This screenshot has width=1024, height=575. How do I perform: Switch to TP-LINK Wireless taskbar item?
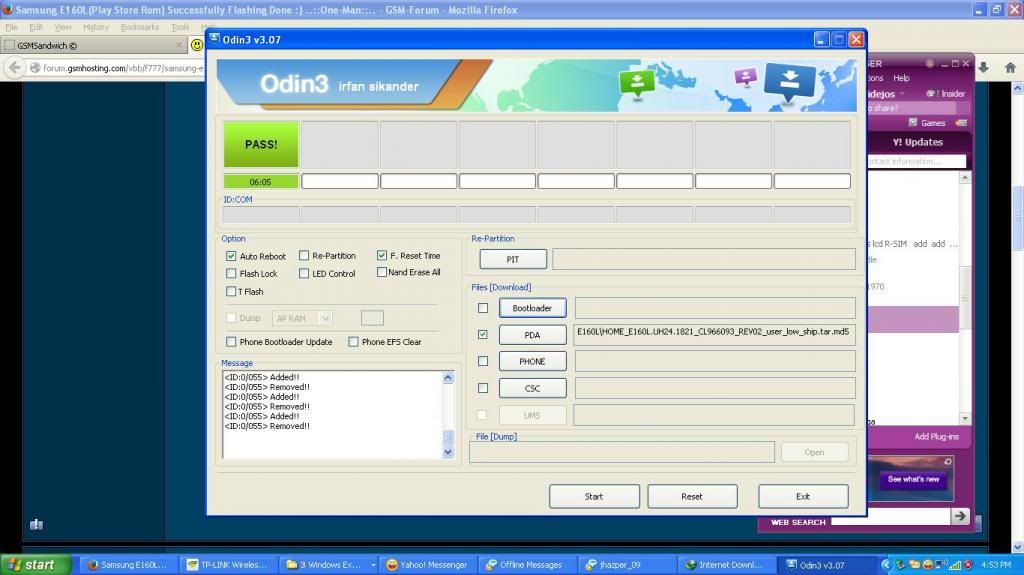(228, 565)
